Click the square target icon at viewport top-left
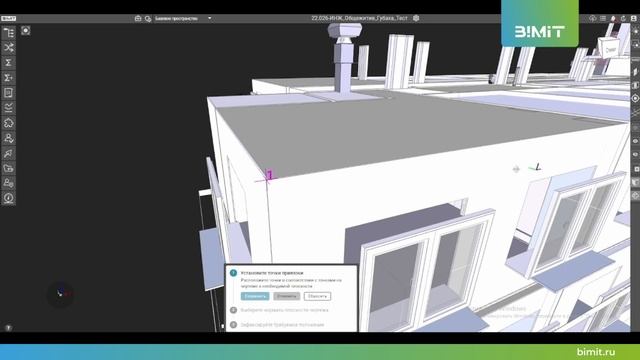Viewport: 640px width, 360px height. click(x=26, y=31)
